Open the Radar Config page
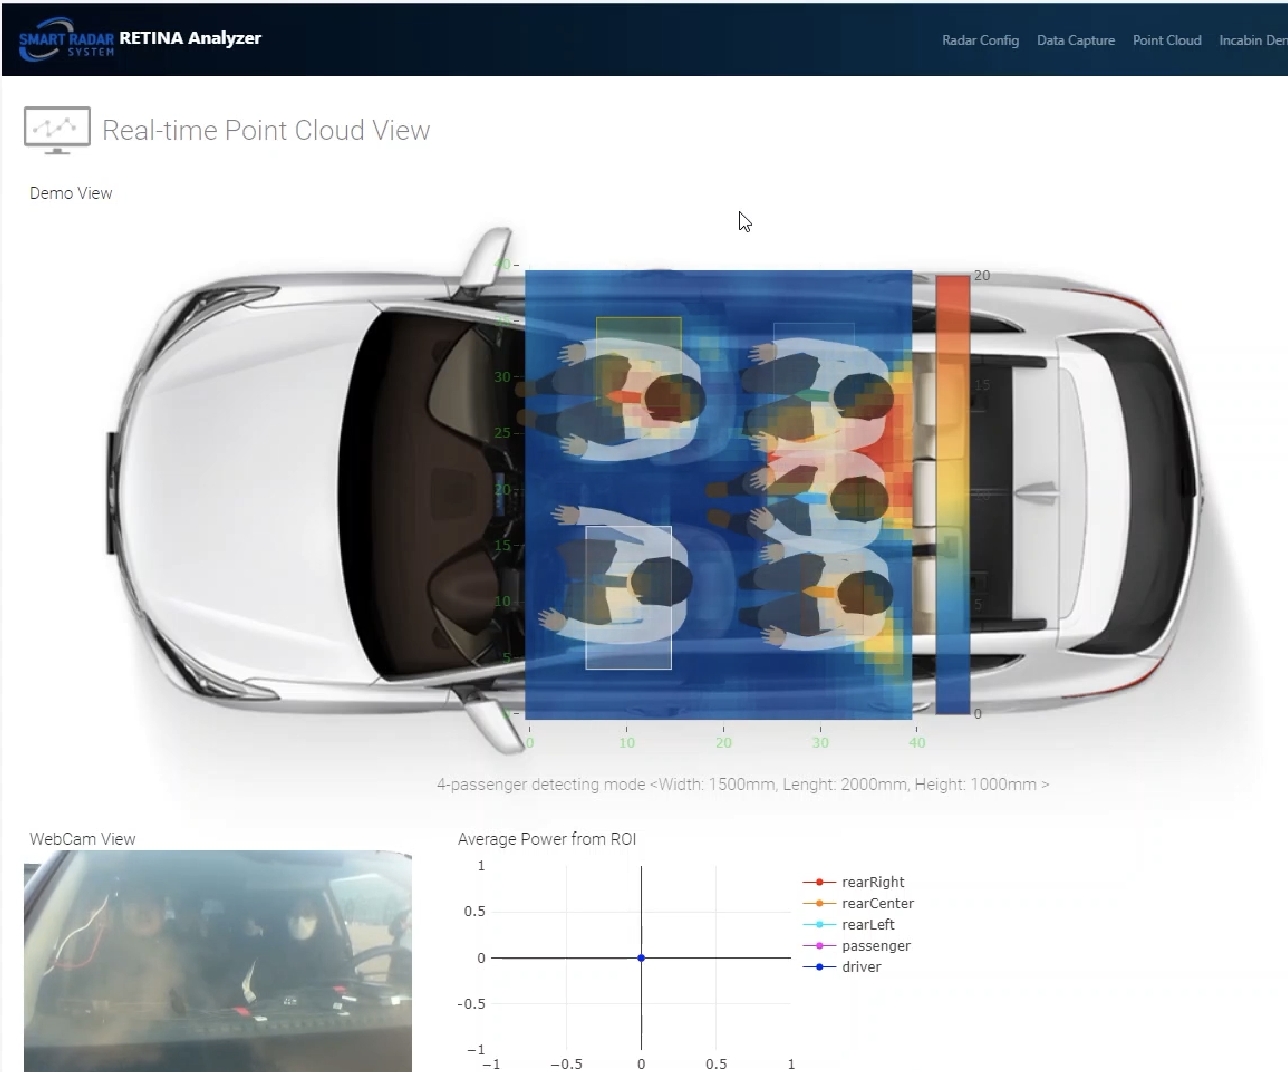 (x=980, y=40)
